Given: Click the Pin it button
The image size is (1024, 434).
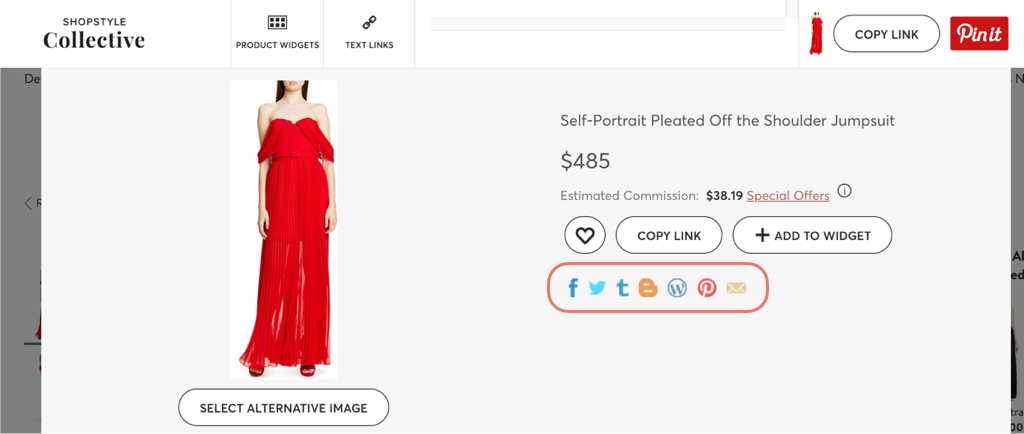Looking at the screenshot, I should click(979, 34).
